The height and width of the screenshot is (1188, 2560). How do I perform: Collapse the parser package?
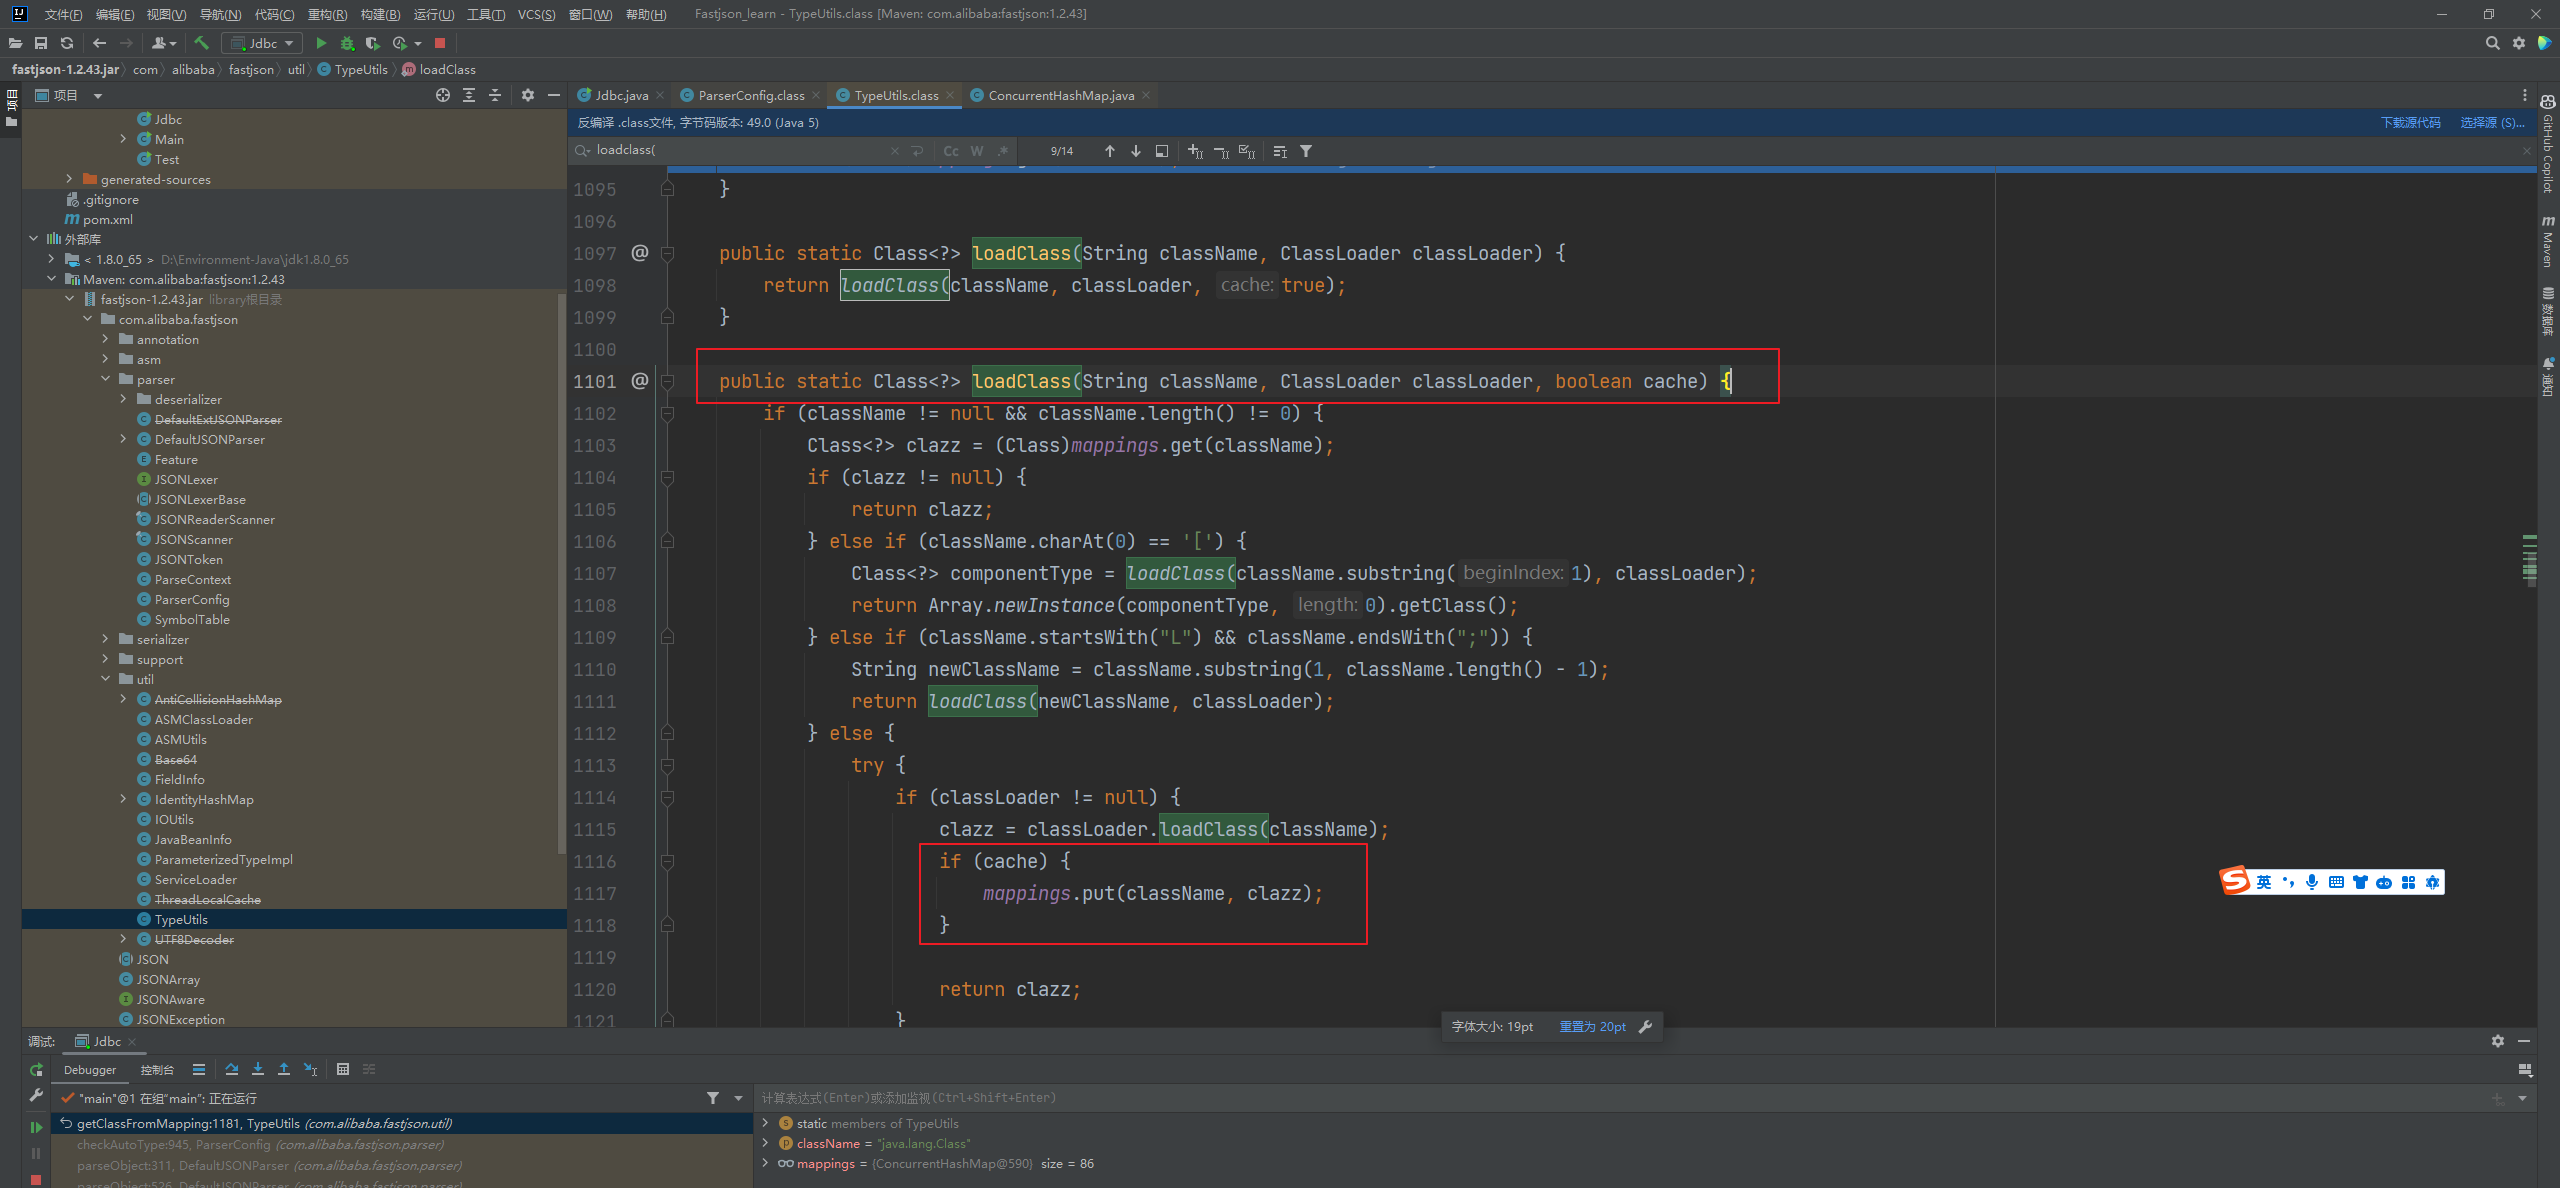(105, 379)
